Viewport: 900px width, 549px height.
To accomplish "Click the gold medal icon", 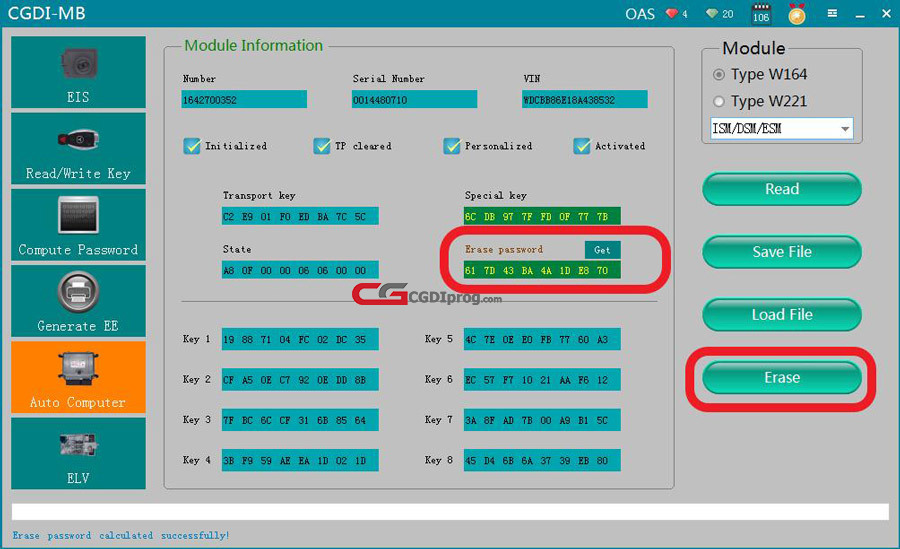I will tap(797, 14).
